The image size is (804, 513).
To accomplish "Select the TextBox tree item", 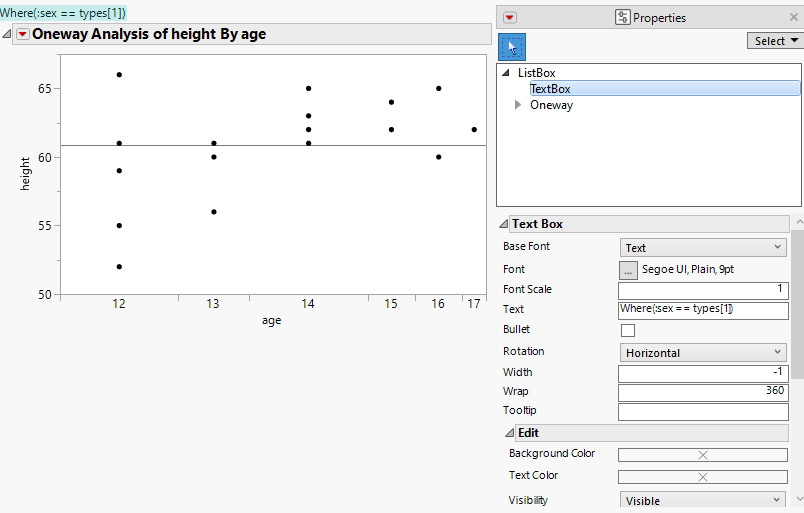I will point(550,89).
